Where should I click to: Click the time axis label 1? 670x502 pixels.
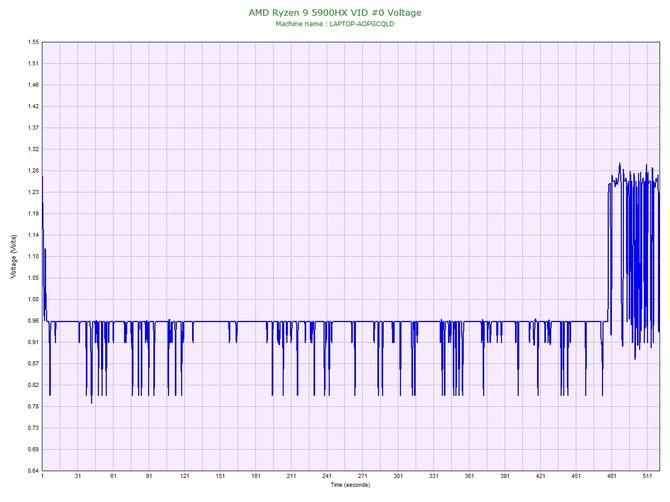point(42,476)
